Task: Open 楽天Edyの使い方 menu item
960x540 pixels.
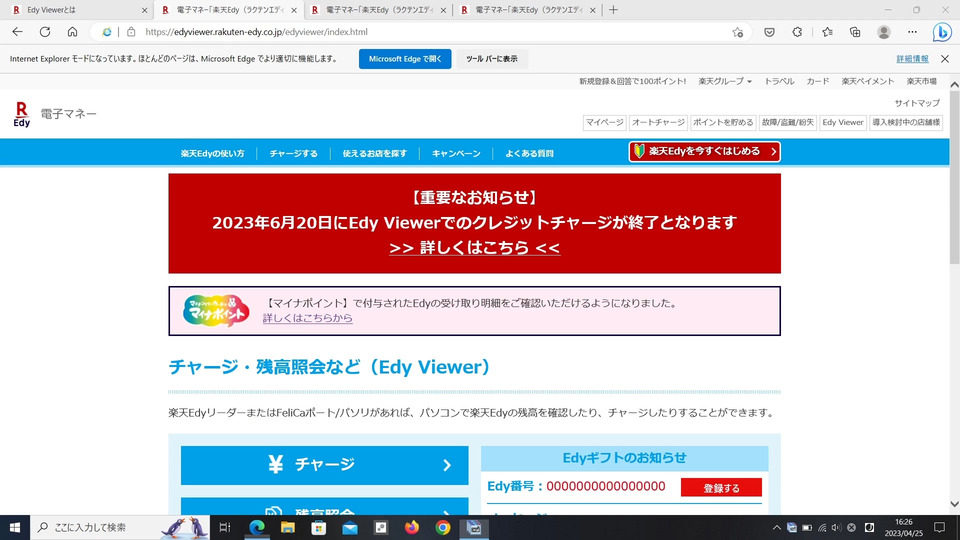Action: pyautogui.click(x=212, y=153)
